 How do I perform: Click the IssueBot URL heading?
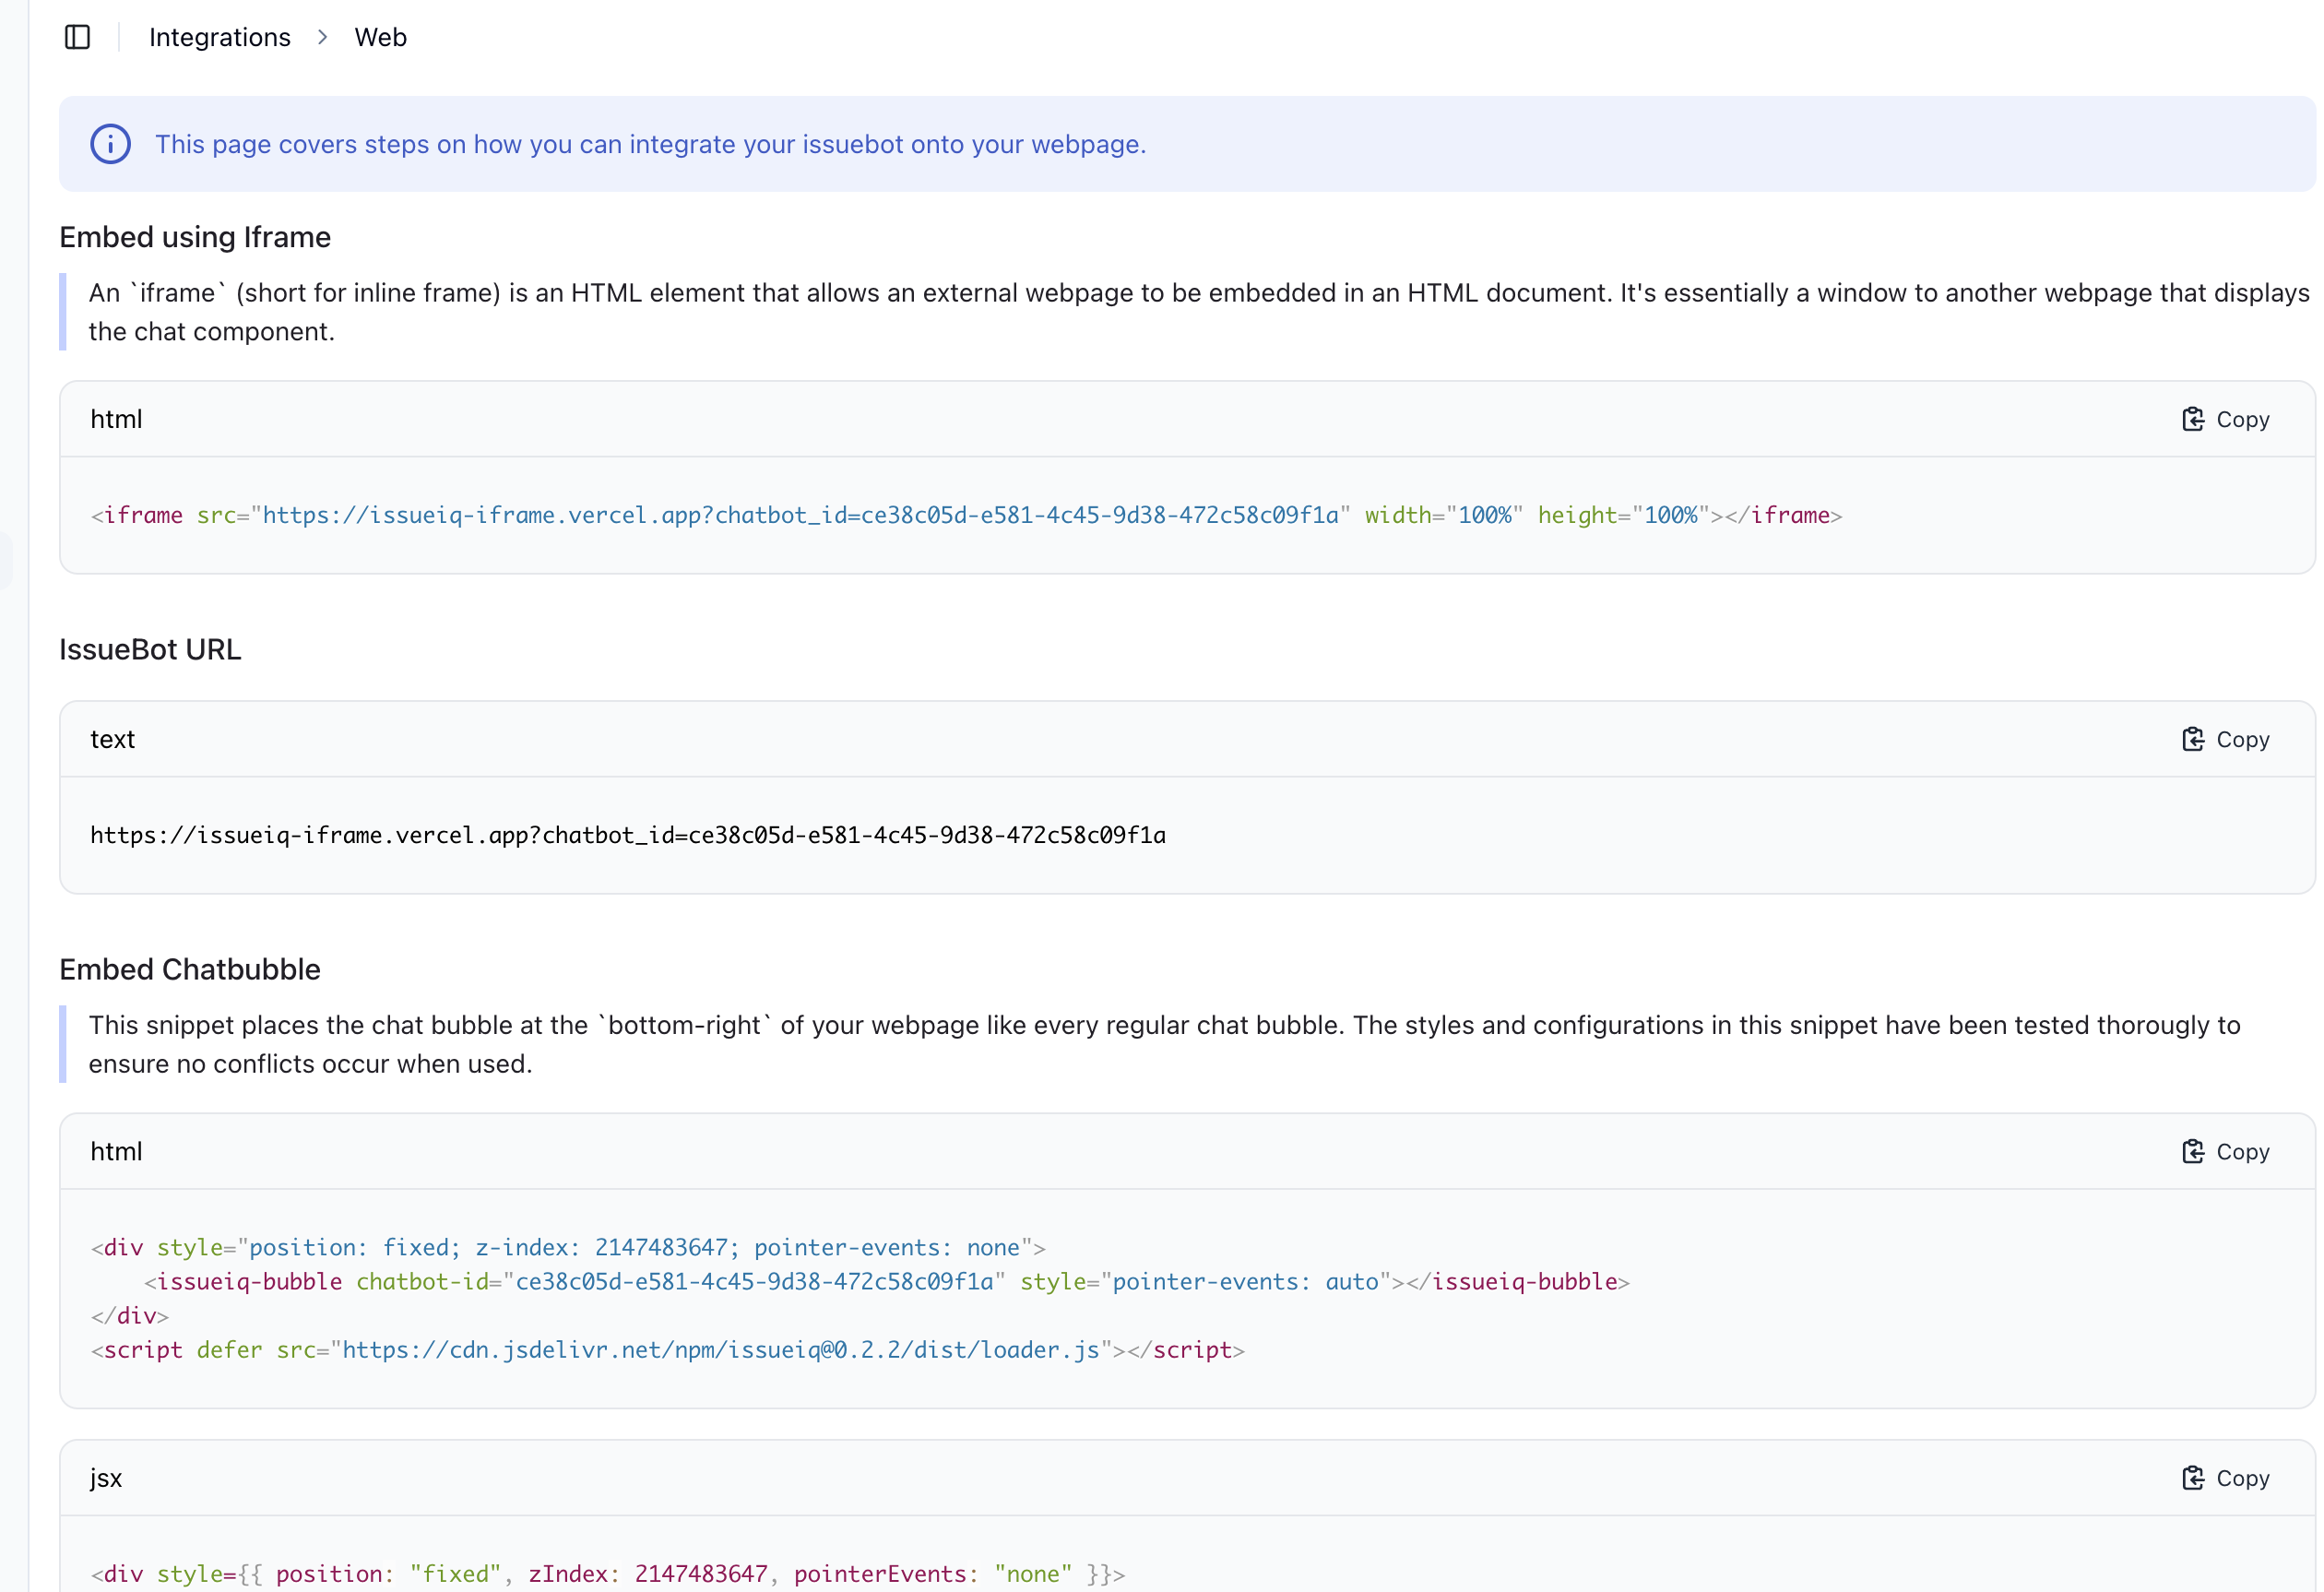(x=150, y=649)
